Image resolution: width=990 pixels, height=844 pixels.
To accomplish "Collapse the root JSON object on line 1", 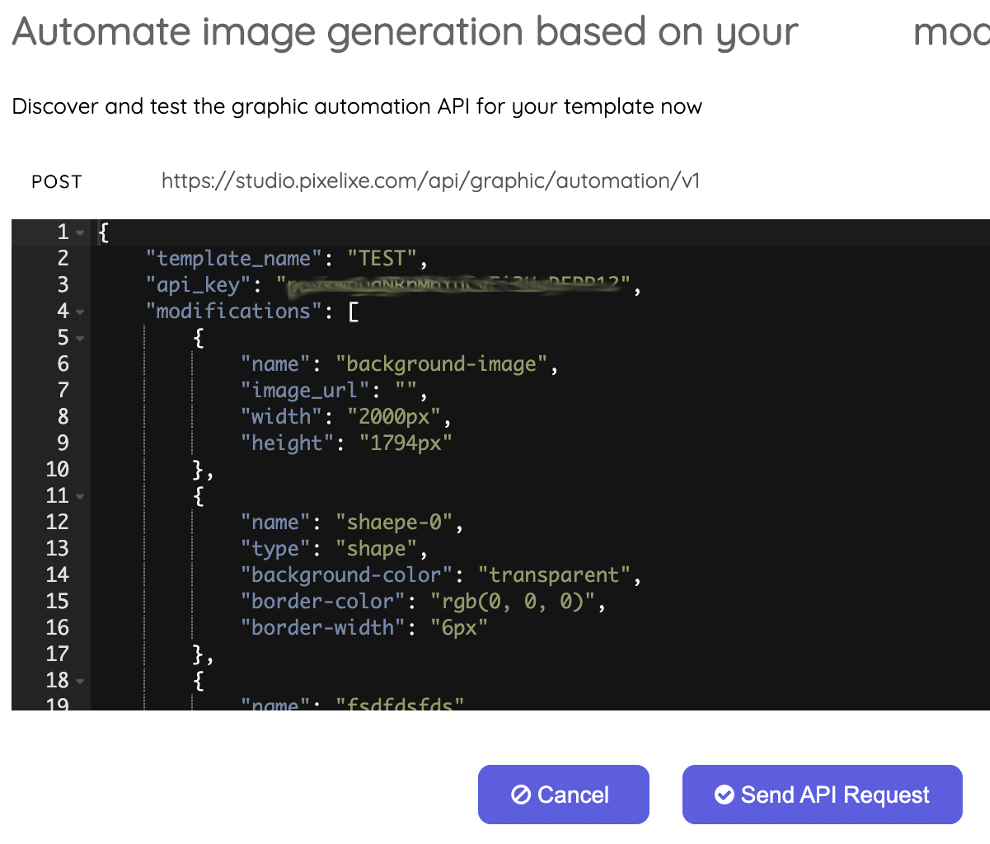I will point(80,233).
